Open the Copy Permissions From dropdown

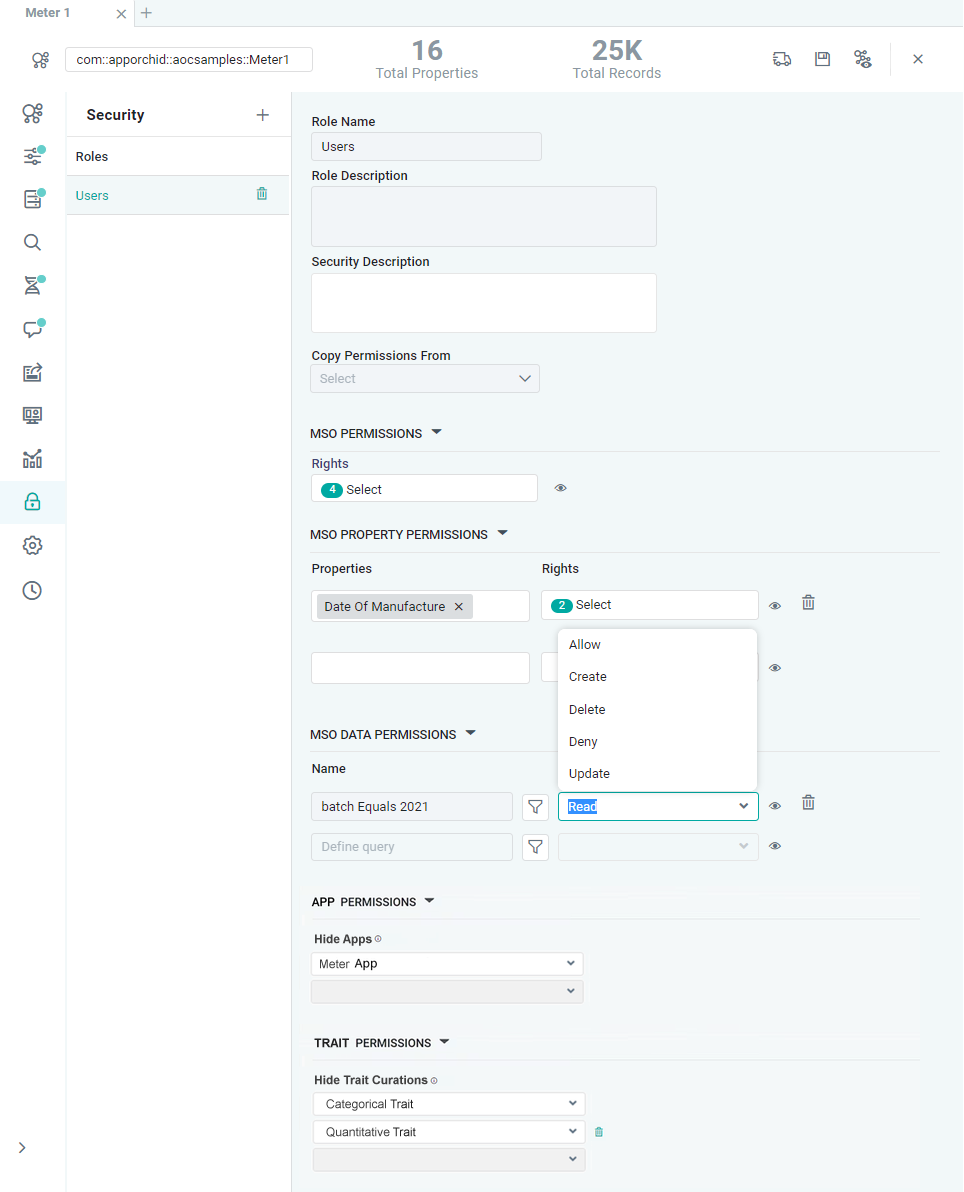pos(425,379)
